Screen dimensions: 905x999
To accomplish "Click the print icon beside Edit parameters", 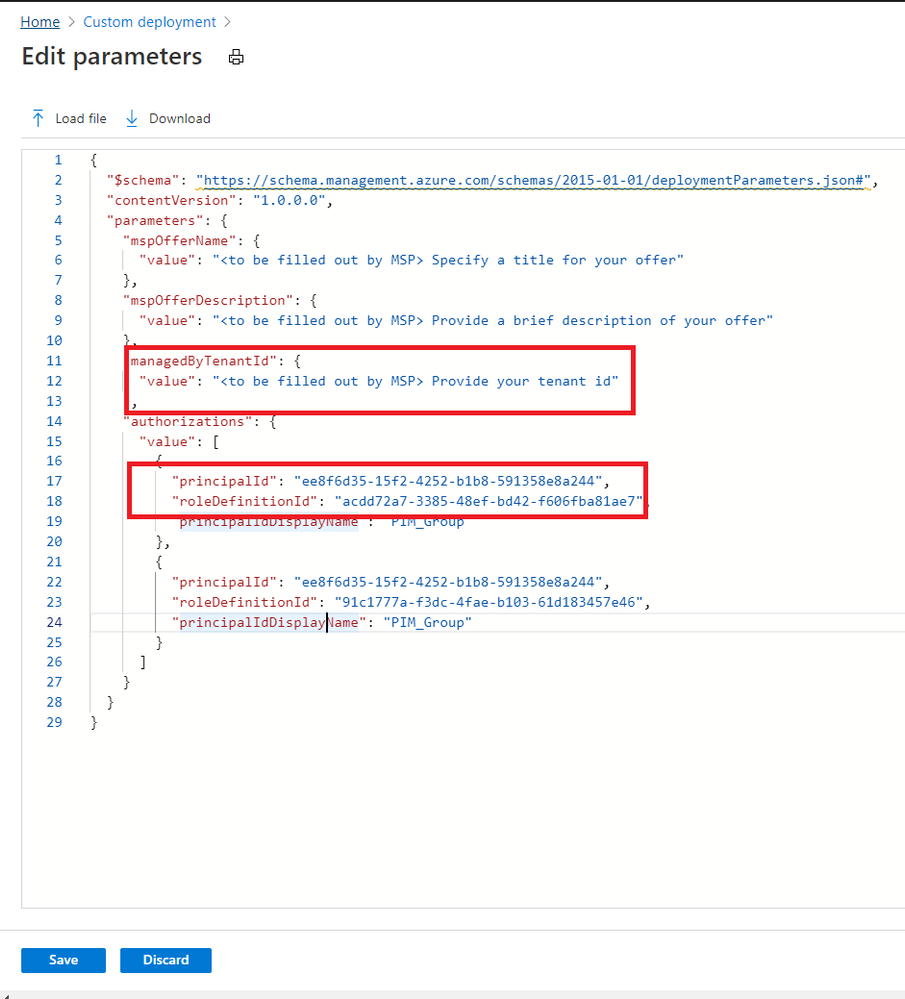I will 236,57.
